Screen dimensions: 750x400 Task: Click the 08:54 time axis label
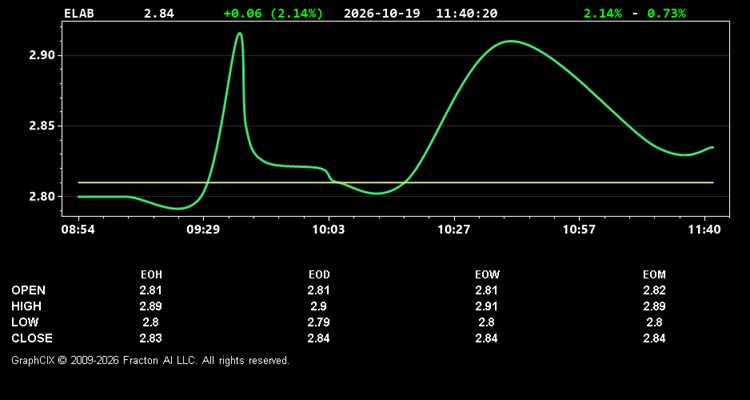coord(77,230)
